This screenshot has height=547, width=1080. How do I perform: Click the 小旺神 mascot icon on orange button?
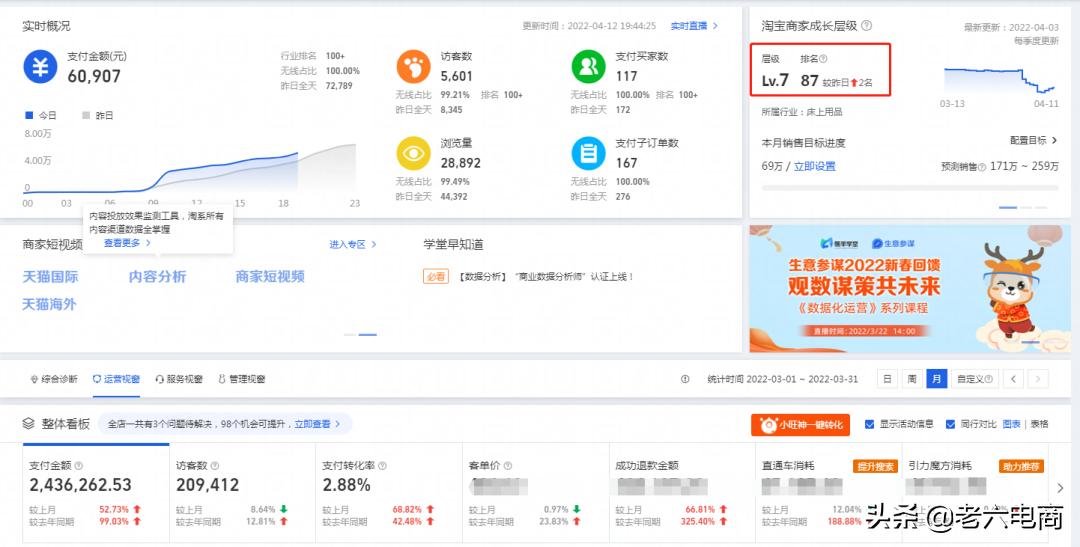(767, 425)
